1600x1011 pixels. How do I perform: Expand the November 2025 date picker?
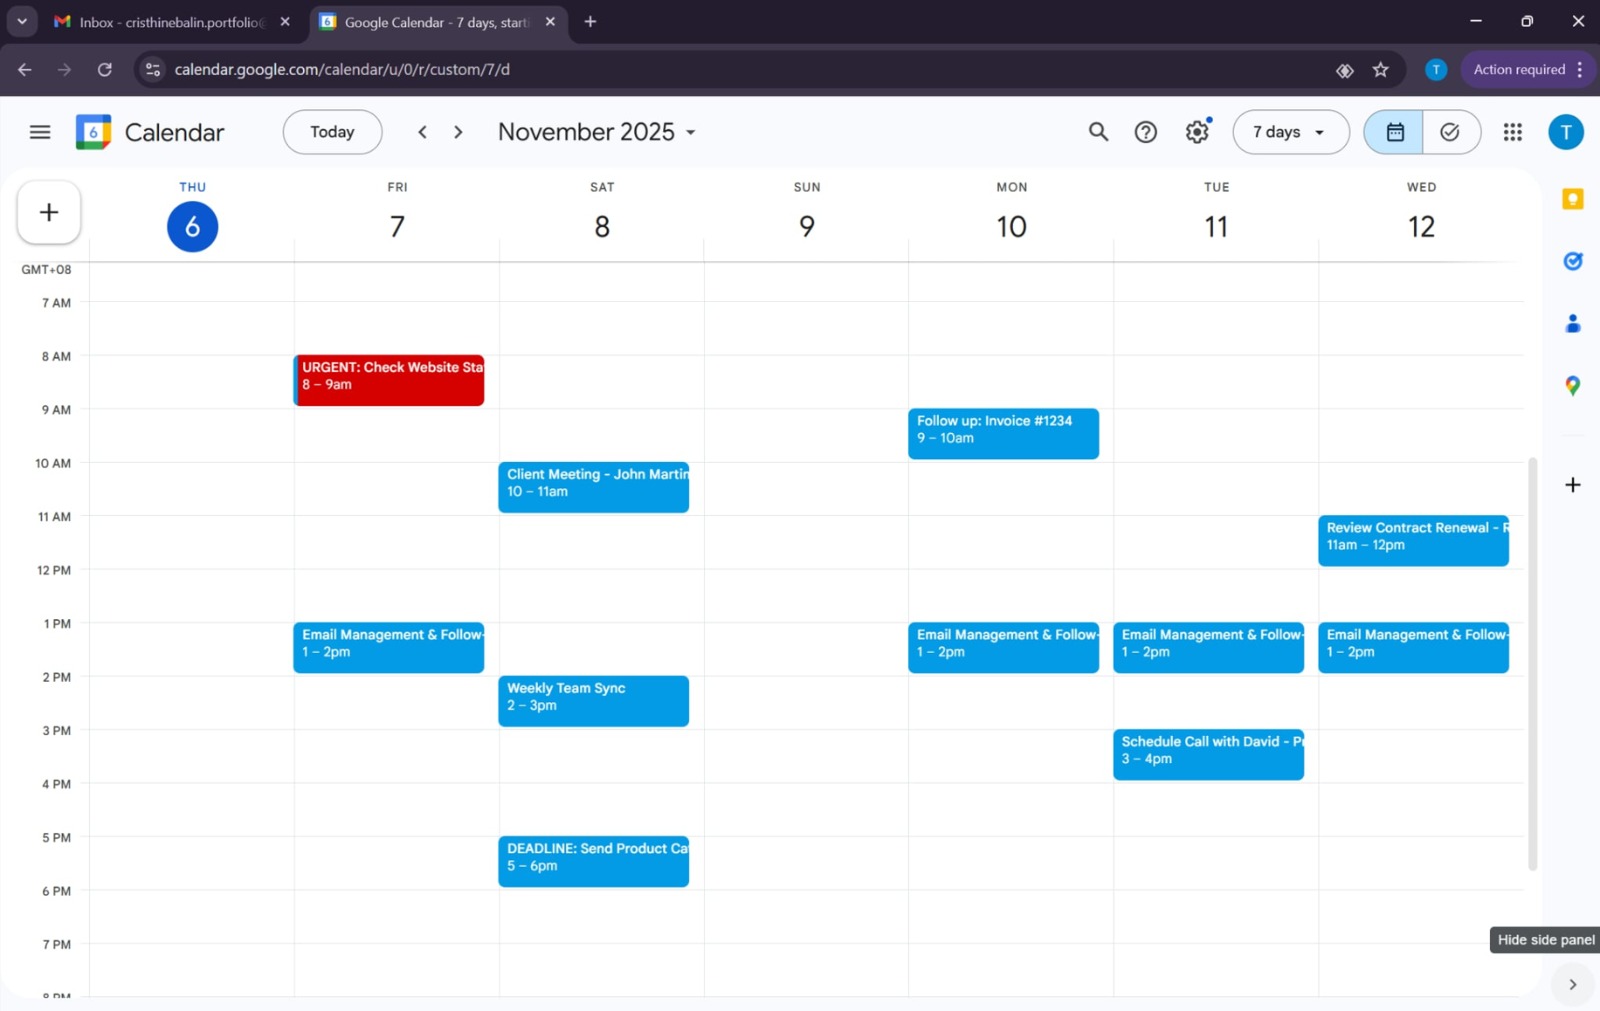tap(597, 132)
